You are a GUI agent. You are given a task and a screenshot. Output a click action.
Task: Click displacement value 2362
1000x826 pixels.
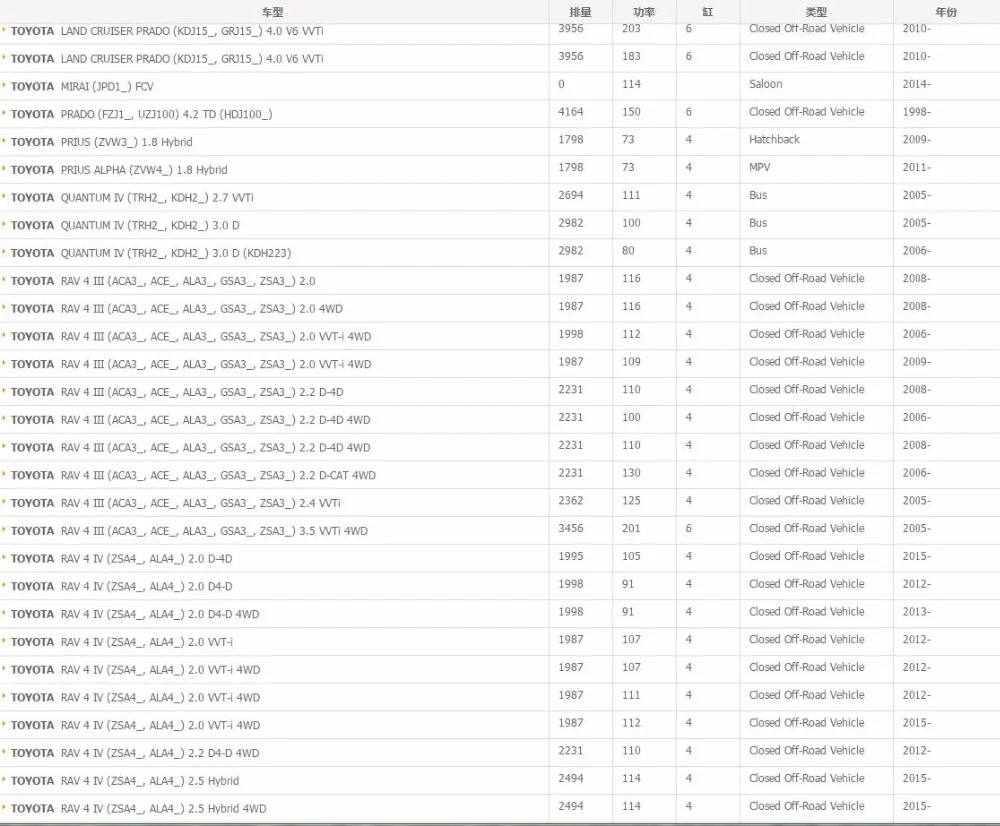pos(571,501)
